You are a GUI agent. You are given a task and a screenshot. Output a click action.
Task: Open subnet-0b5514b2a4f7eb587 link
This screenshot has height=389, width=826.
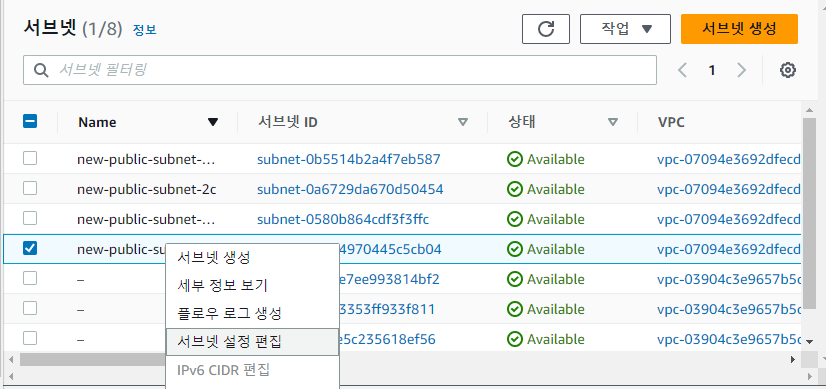point(349,159)
